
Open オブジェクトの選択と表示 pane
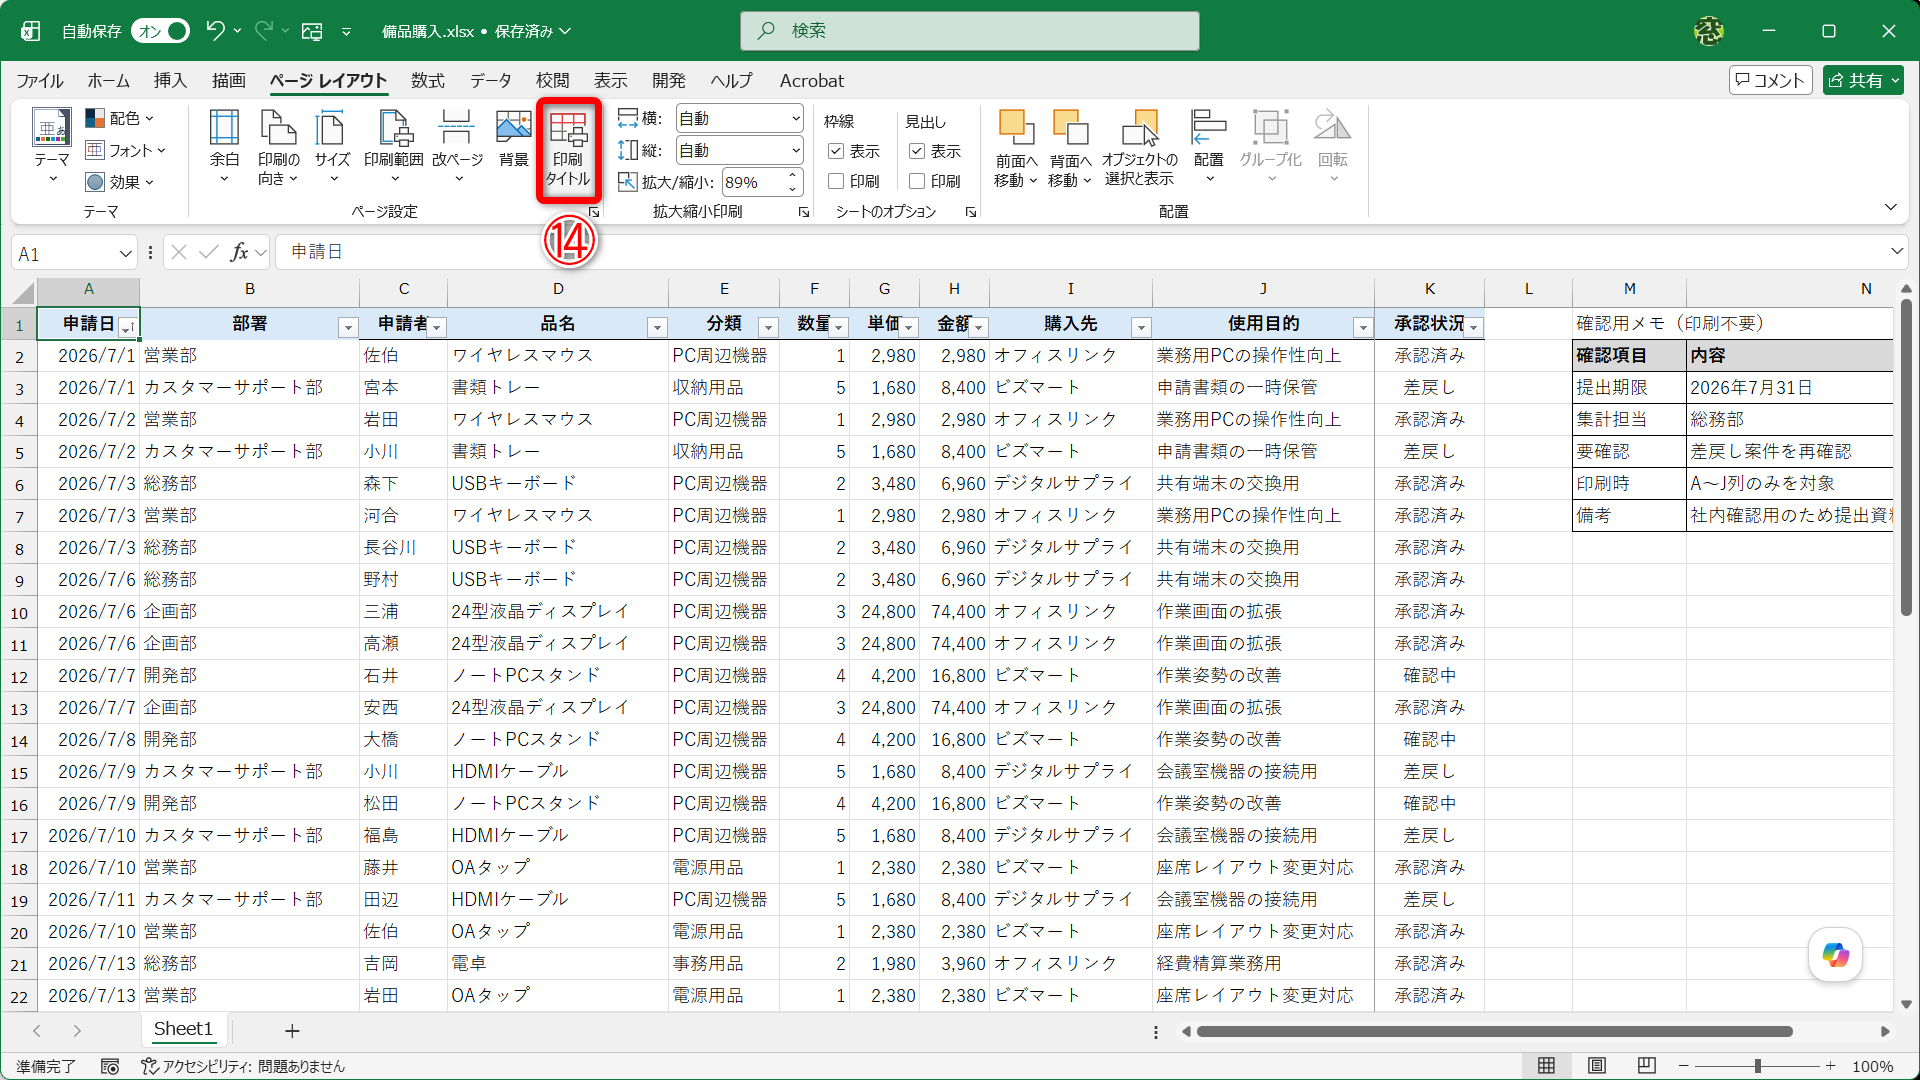[1140, 148]
